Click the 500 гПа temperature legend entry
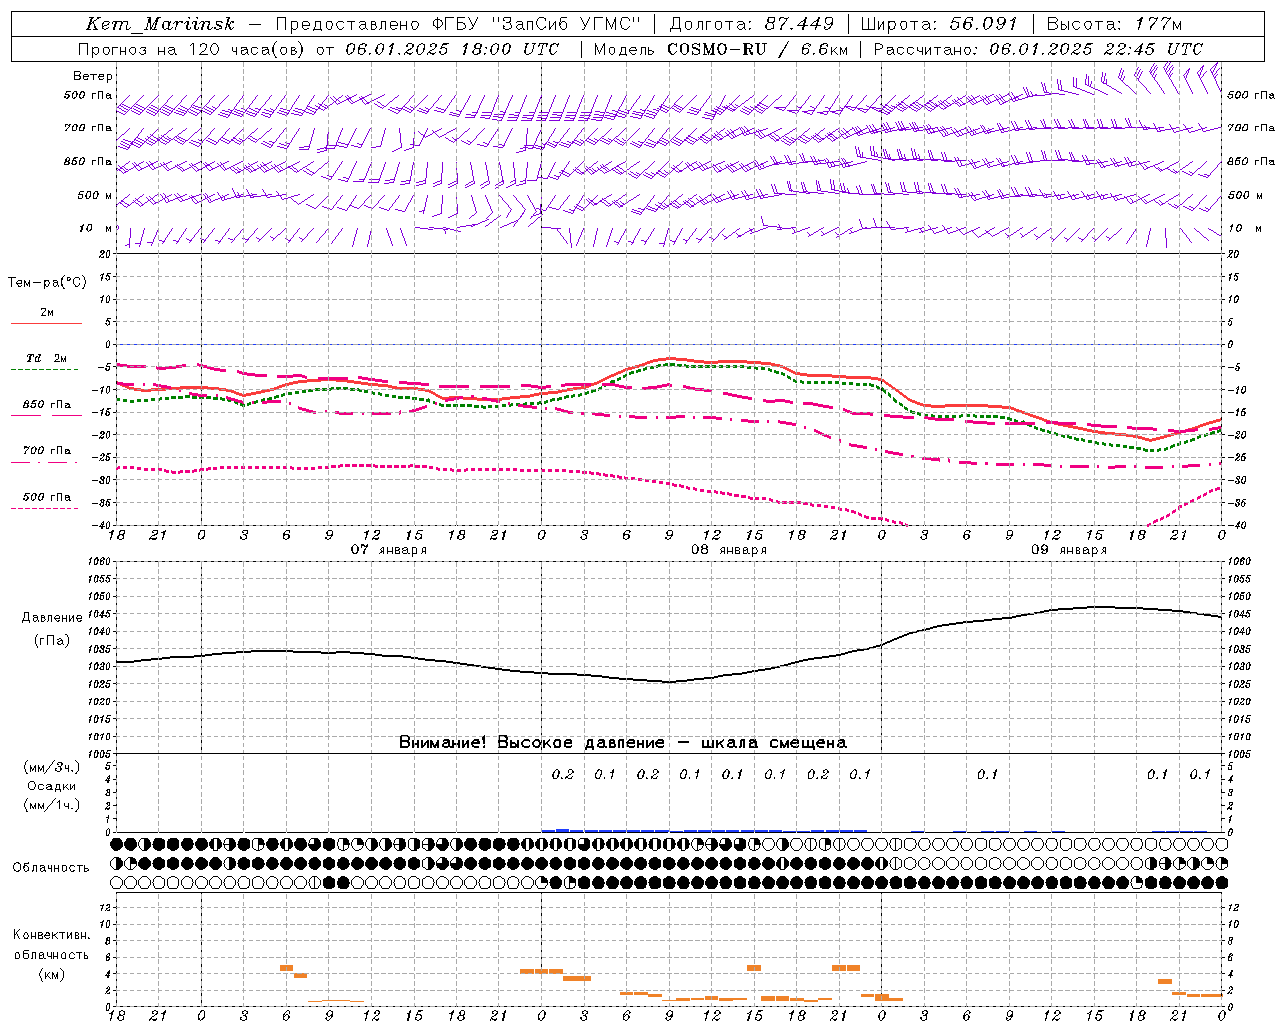 click(46, 497)
